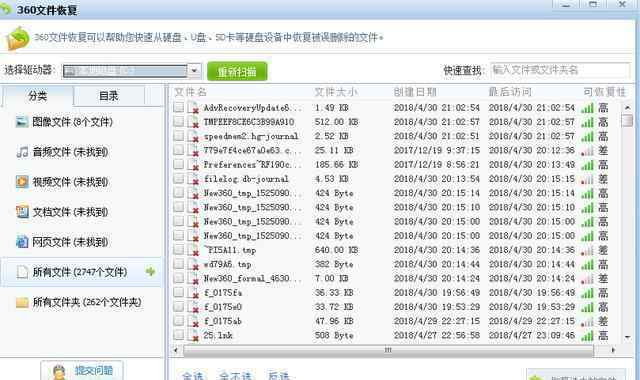This screenshot has height=380, width=640.
Task: Click the green arrow beside all files
Action: (150, 271)
